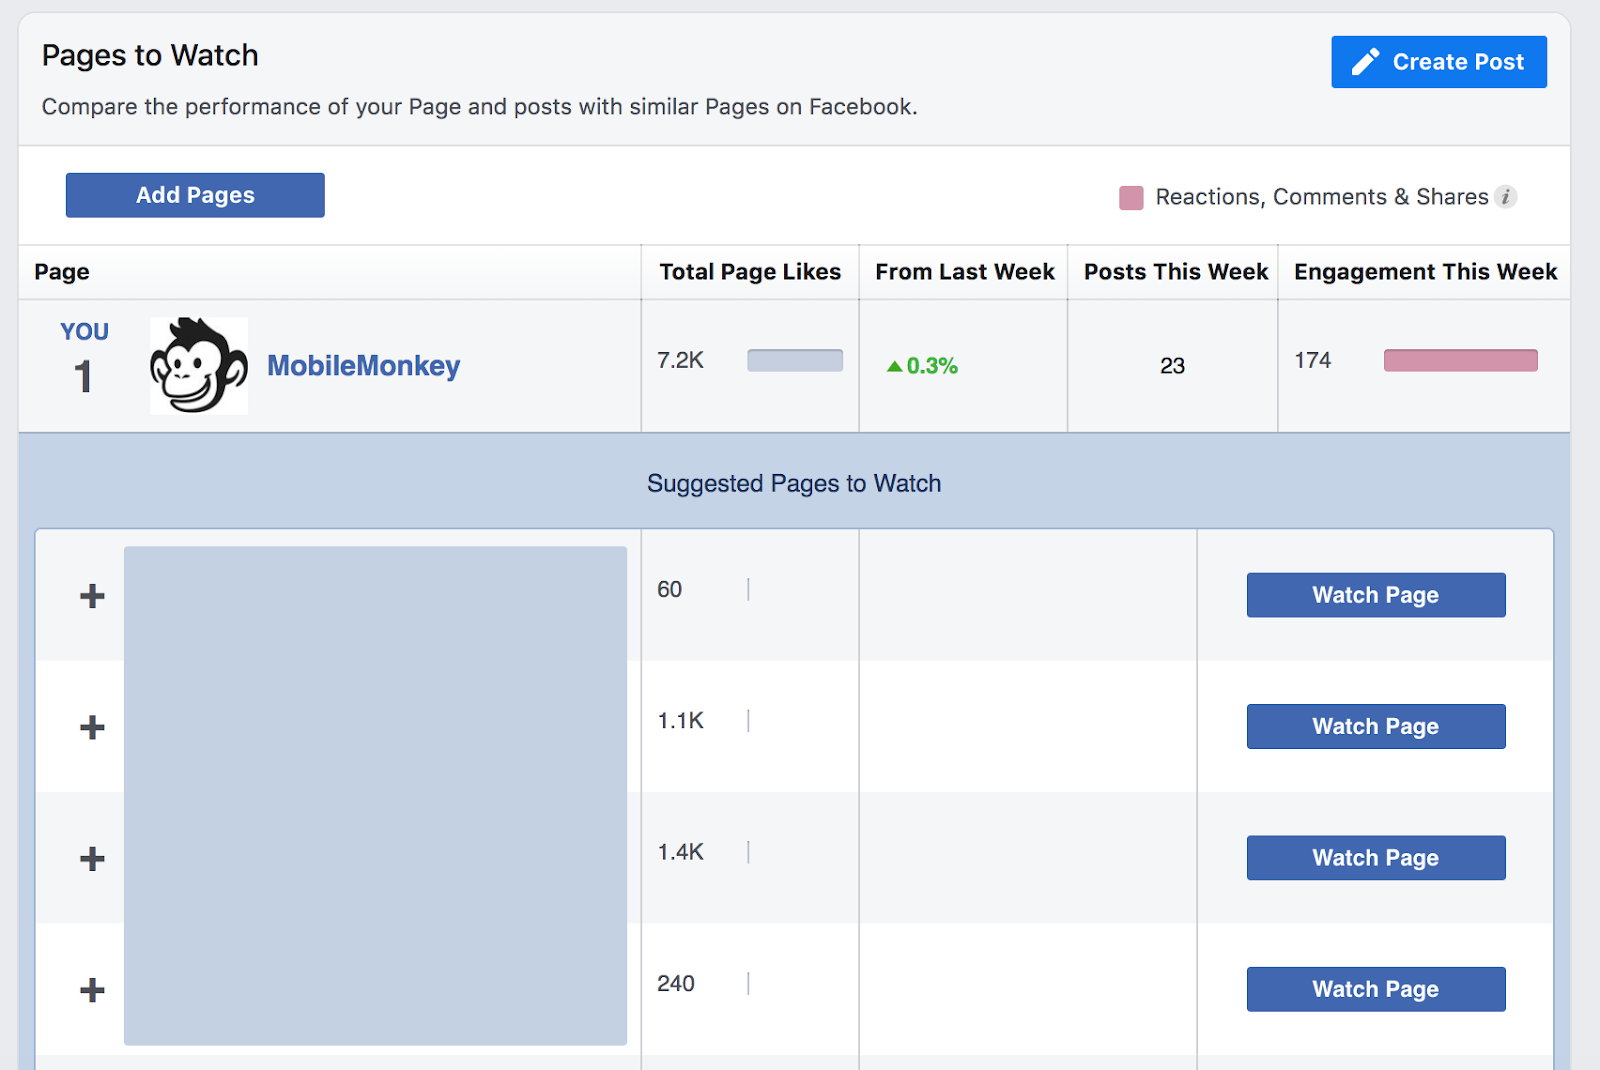The height and width of the screenshot is (1070, 1600).
Task: Click the Compare the performance description text
Action: pos(480,107)
